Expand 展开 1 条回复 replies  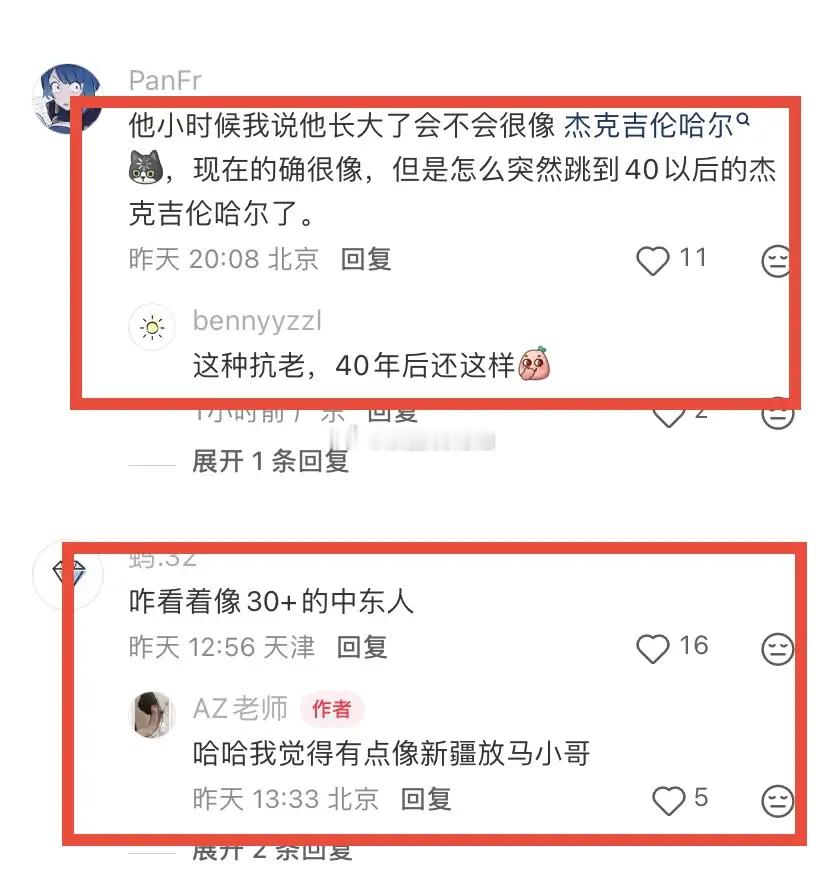270,461
